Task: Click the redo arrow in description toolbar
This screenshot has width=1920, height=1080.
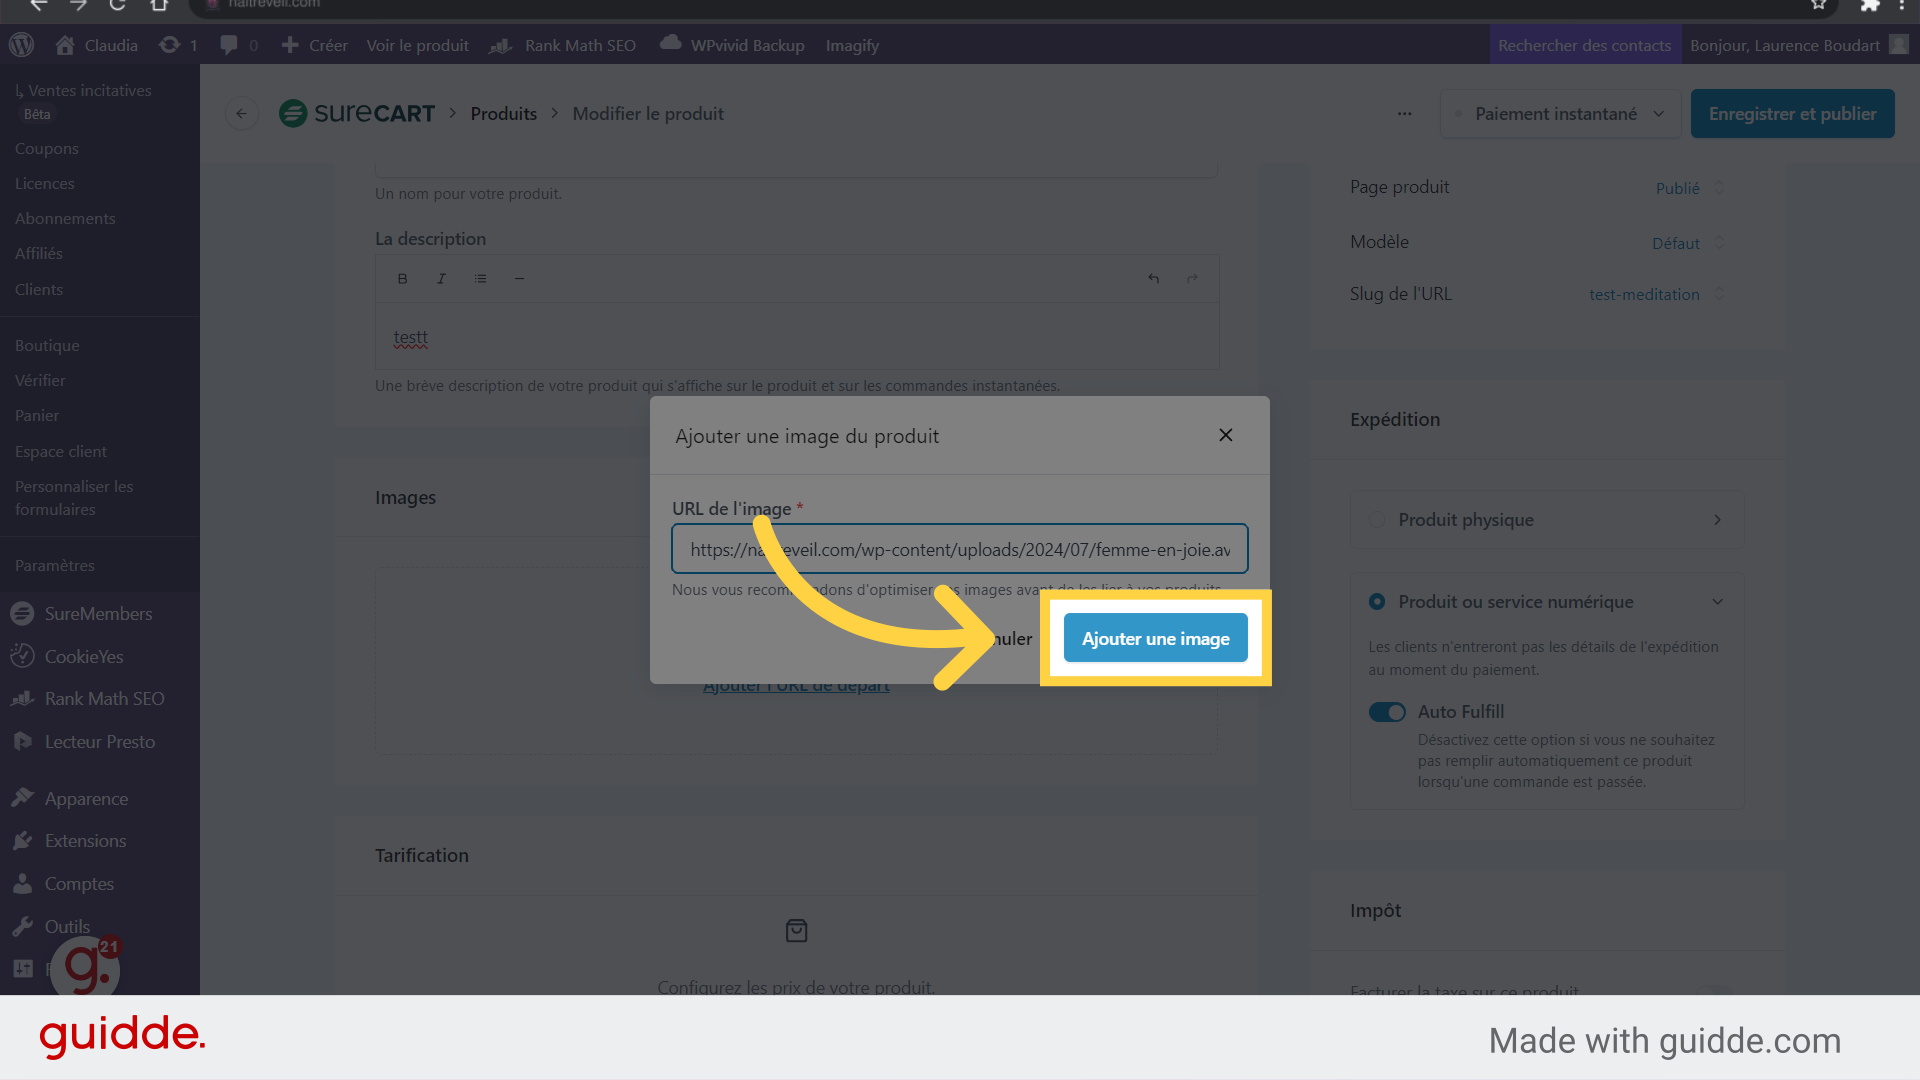Action: [1192, 279]
